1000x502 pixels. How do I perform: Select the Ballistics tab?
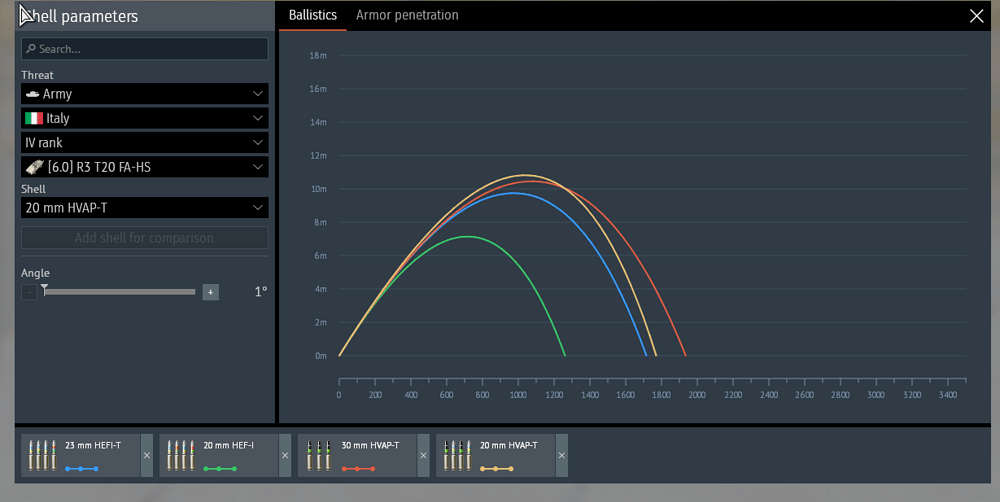point(312,15)
